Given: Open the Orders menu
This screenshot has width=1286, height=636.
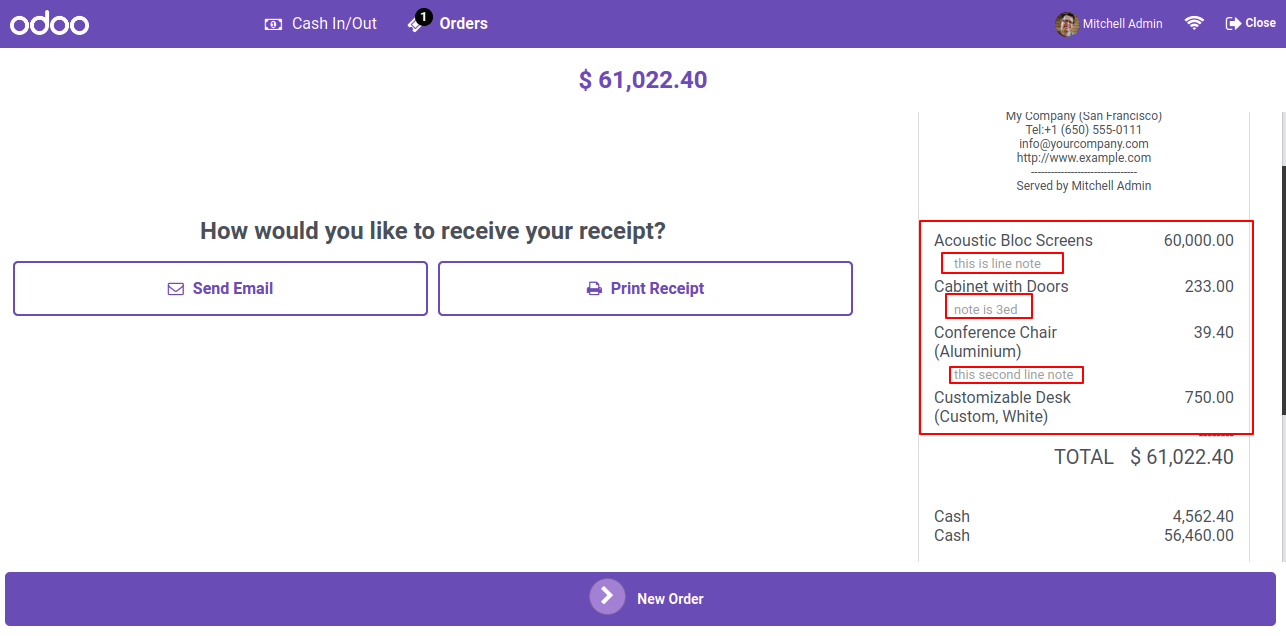Looking at the screenshot, I should 448,24.
